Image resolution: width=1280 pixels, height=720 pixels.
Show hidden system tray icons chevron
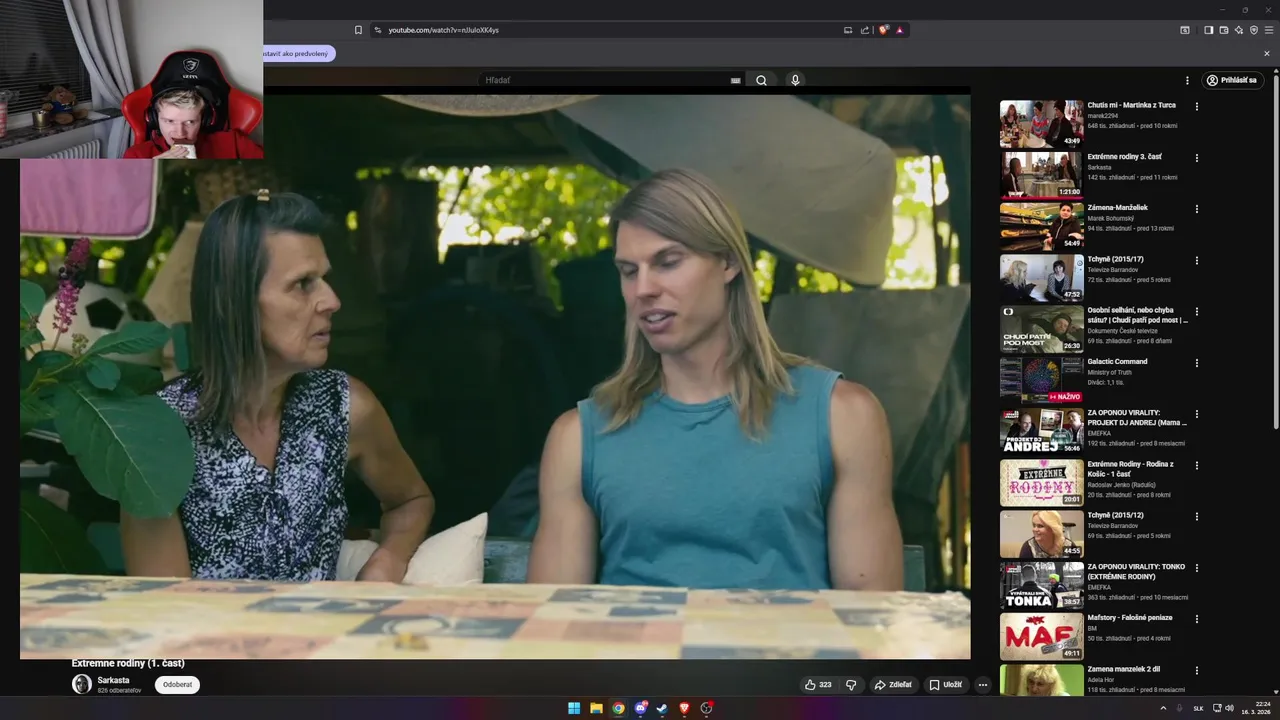(x=1163, y=708)
